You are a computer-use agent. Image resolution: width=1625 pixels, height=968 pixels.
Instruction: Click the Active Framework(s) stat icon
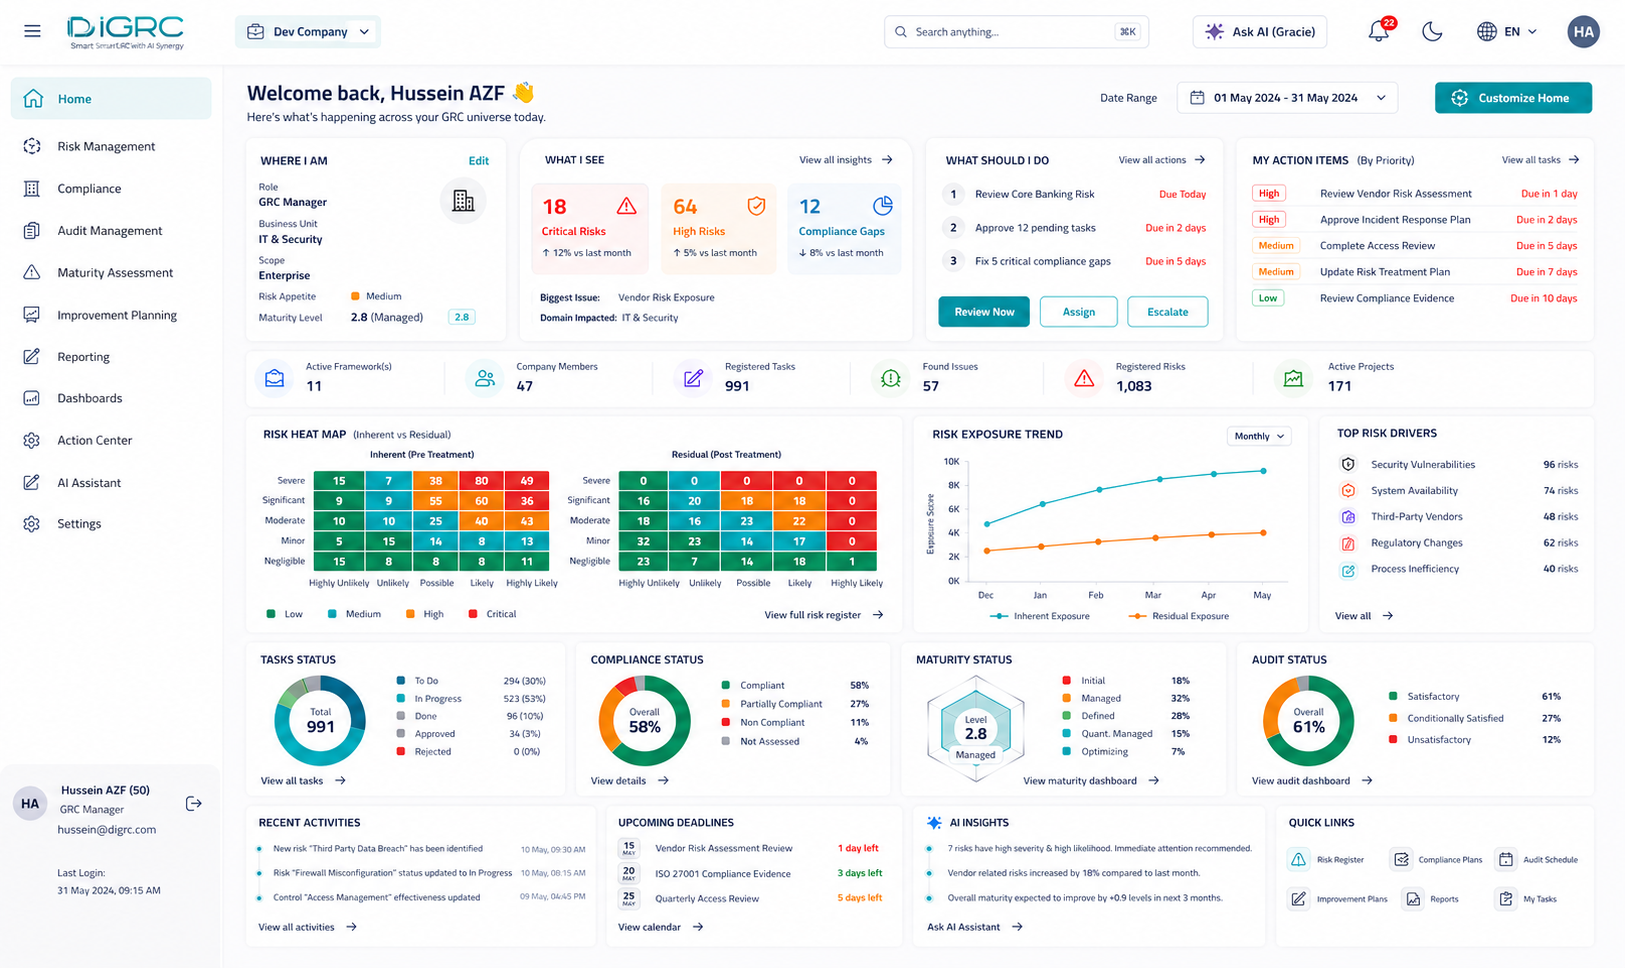(x=274, y=378)
